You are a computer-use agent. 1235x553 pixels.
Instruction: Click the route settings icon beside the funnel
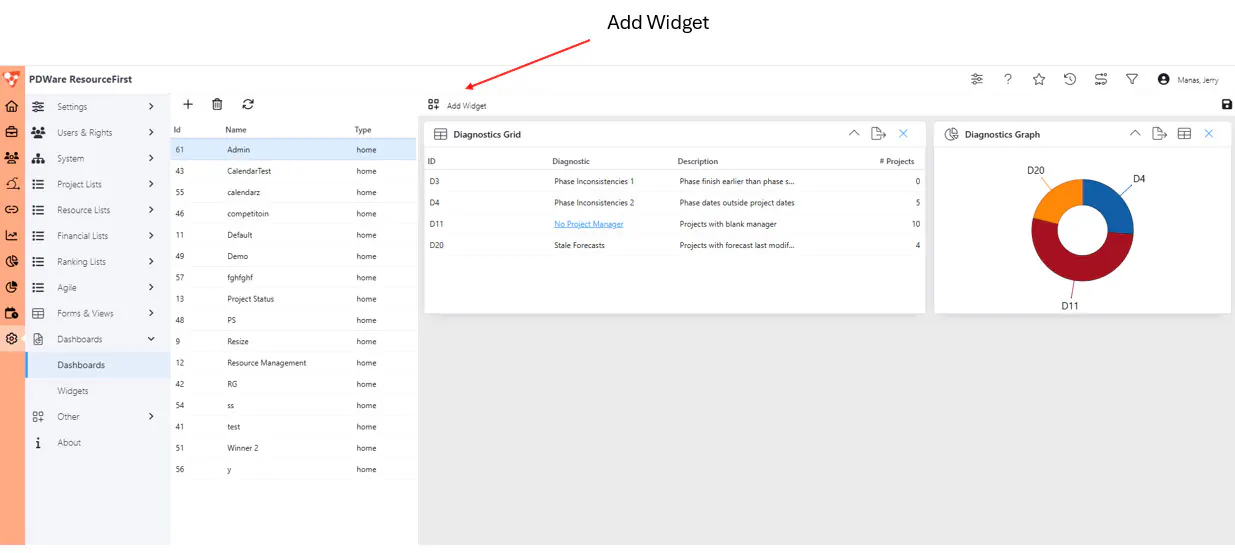[x=1101, y=79]
